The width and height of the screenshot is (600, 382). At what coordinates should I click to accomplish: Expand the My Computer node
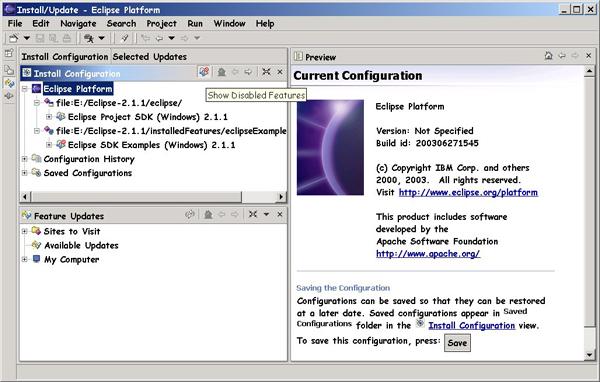click(25, 259)
